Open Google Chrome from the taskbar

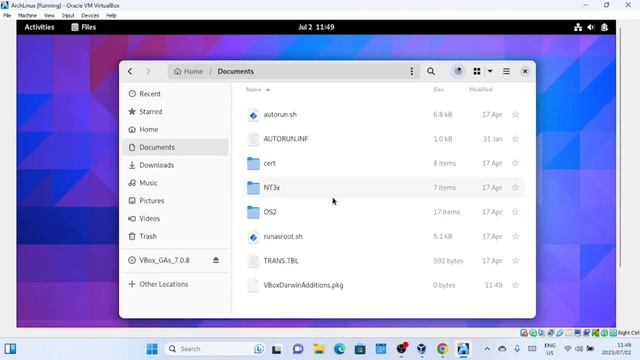pyautogui.click(x=442, y=349)
